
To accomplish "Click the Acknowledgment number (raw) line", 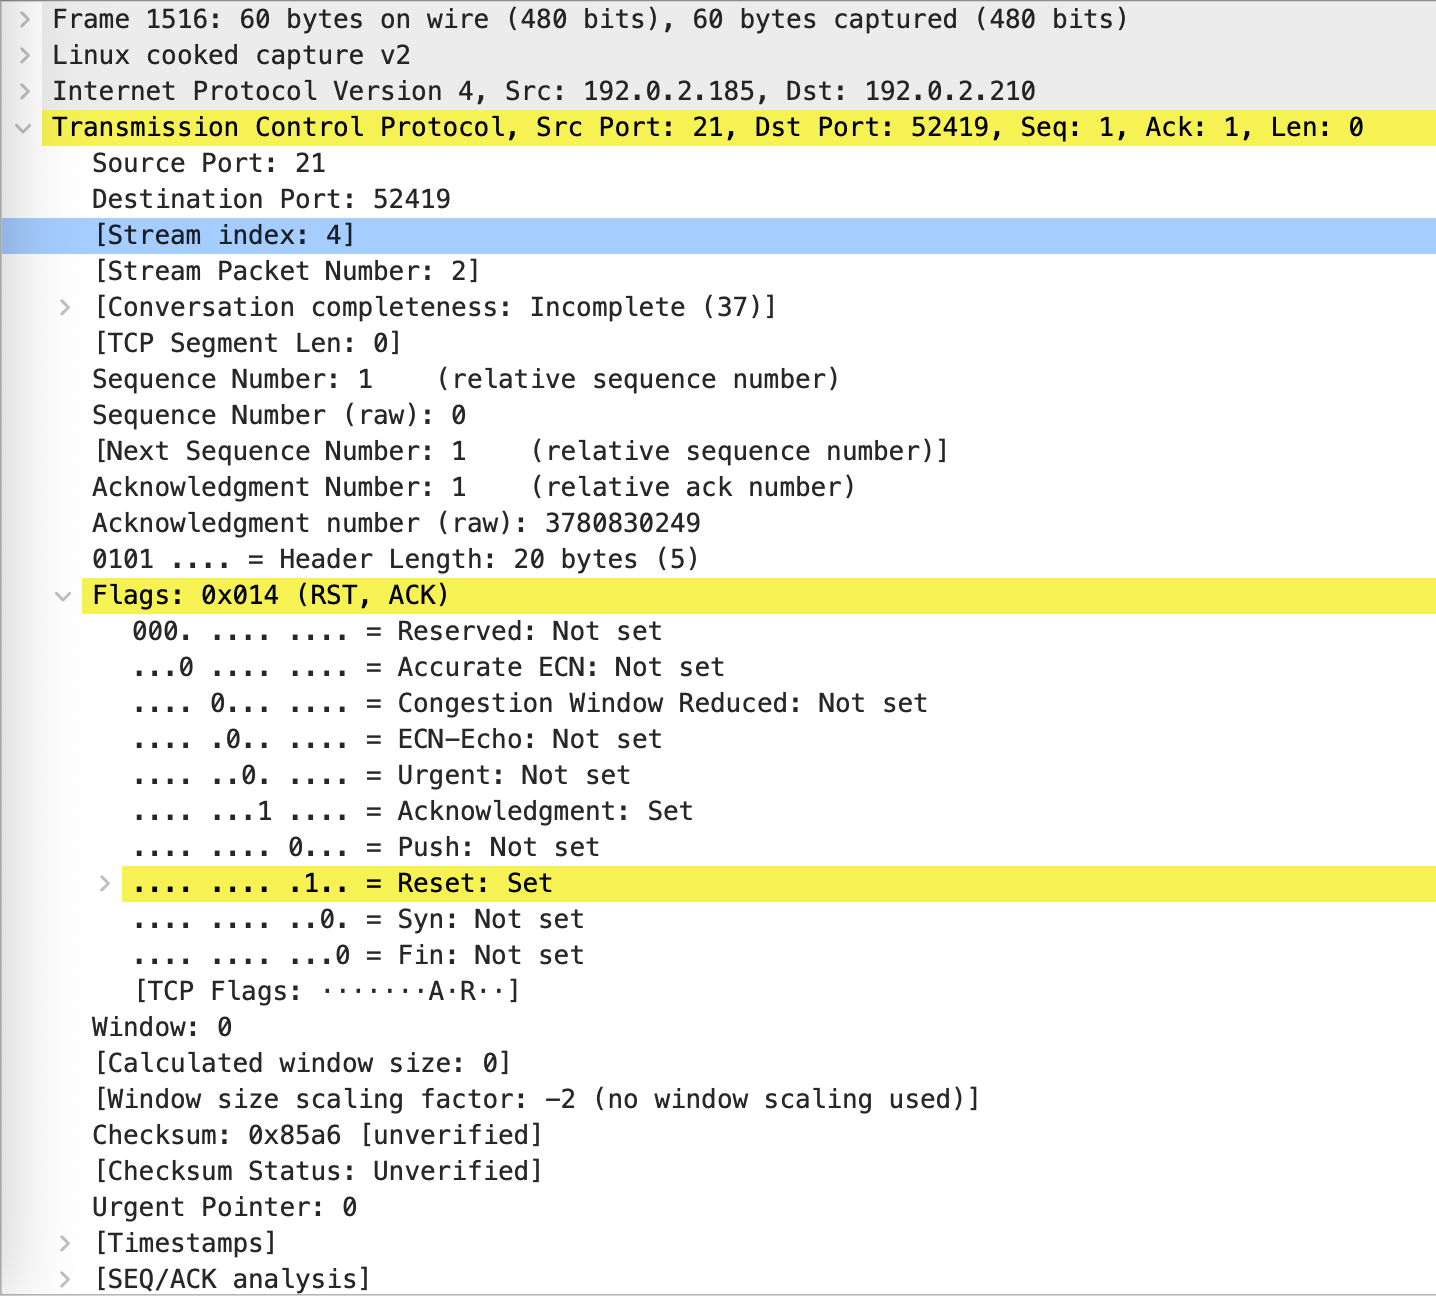I will pos(396,523).
